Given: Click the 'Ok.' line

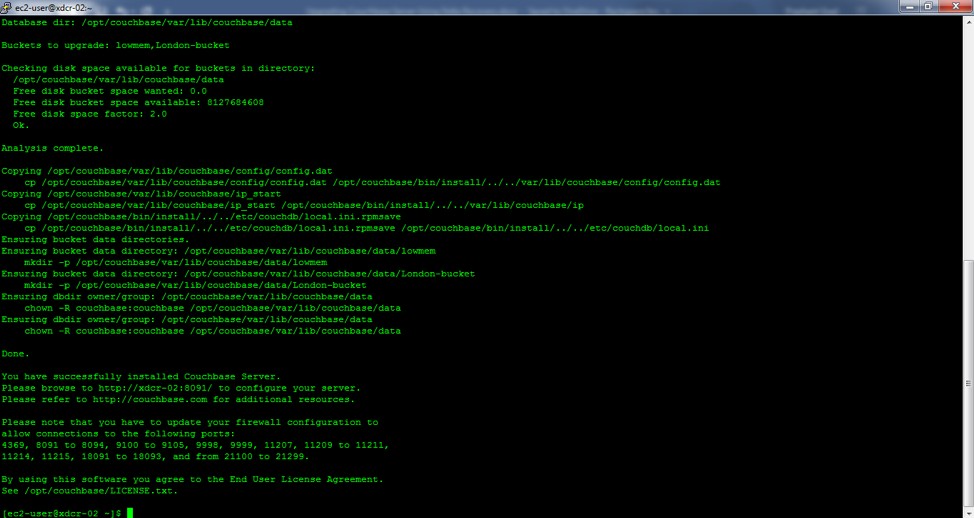Looking at the screenshot, I should click(x=21, y=125).
